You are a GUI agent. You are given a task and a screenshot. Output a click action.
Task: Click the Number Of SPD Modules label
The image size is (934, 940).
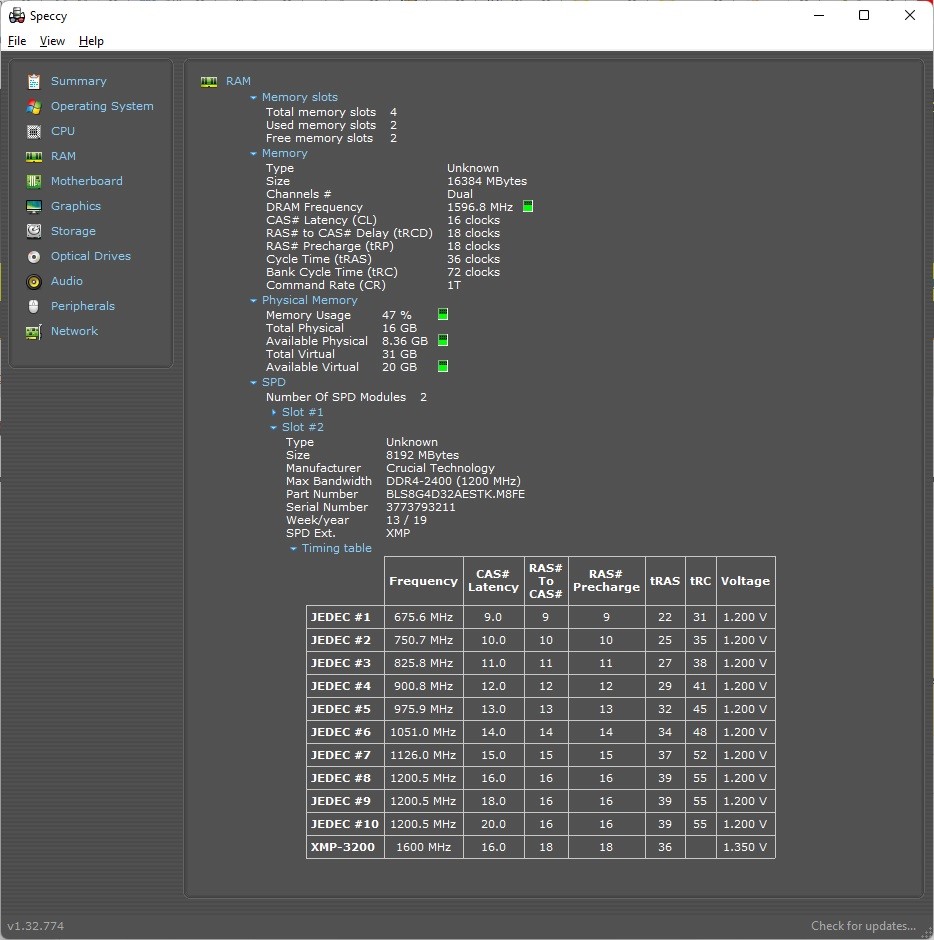pos(336,397)
